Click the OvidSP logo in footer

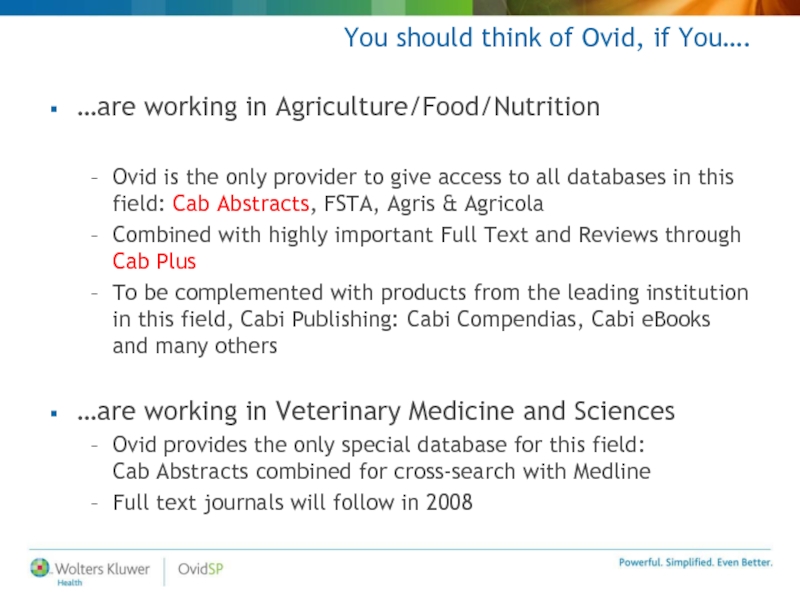point(201,569)
